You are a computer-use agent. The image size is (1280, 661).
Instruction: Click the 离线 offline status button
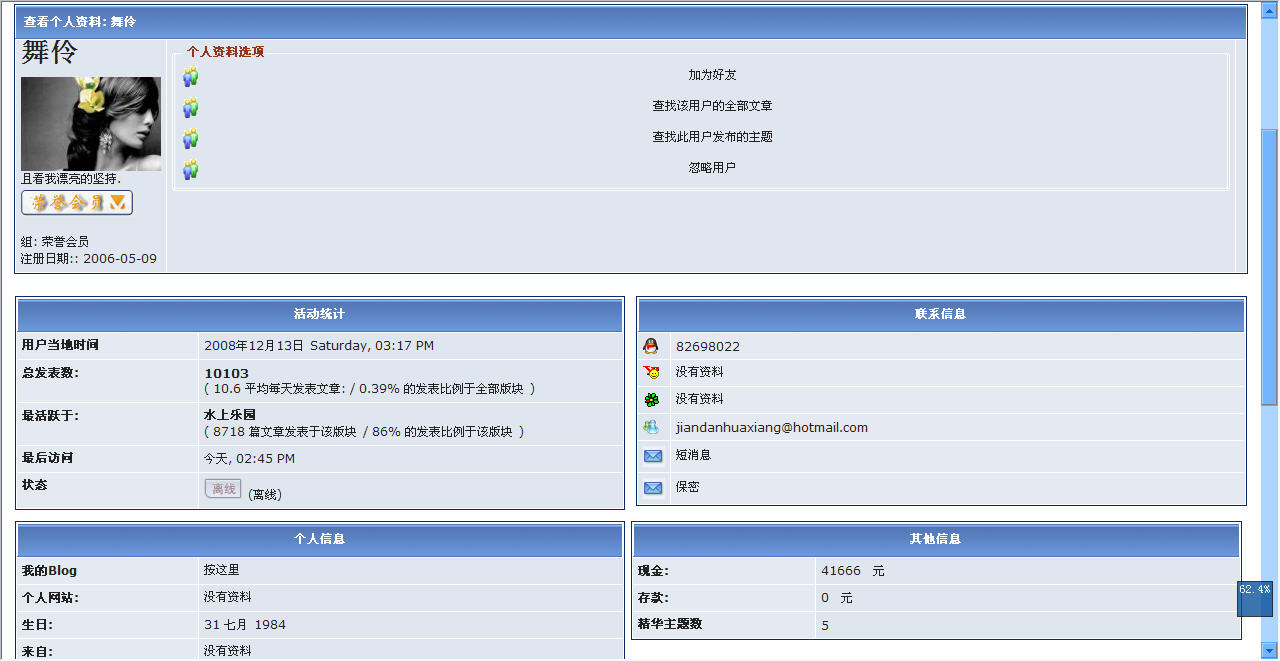[x=223, y=489]
